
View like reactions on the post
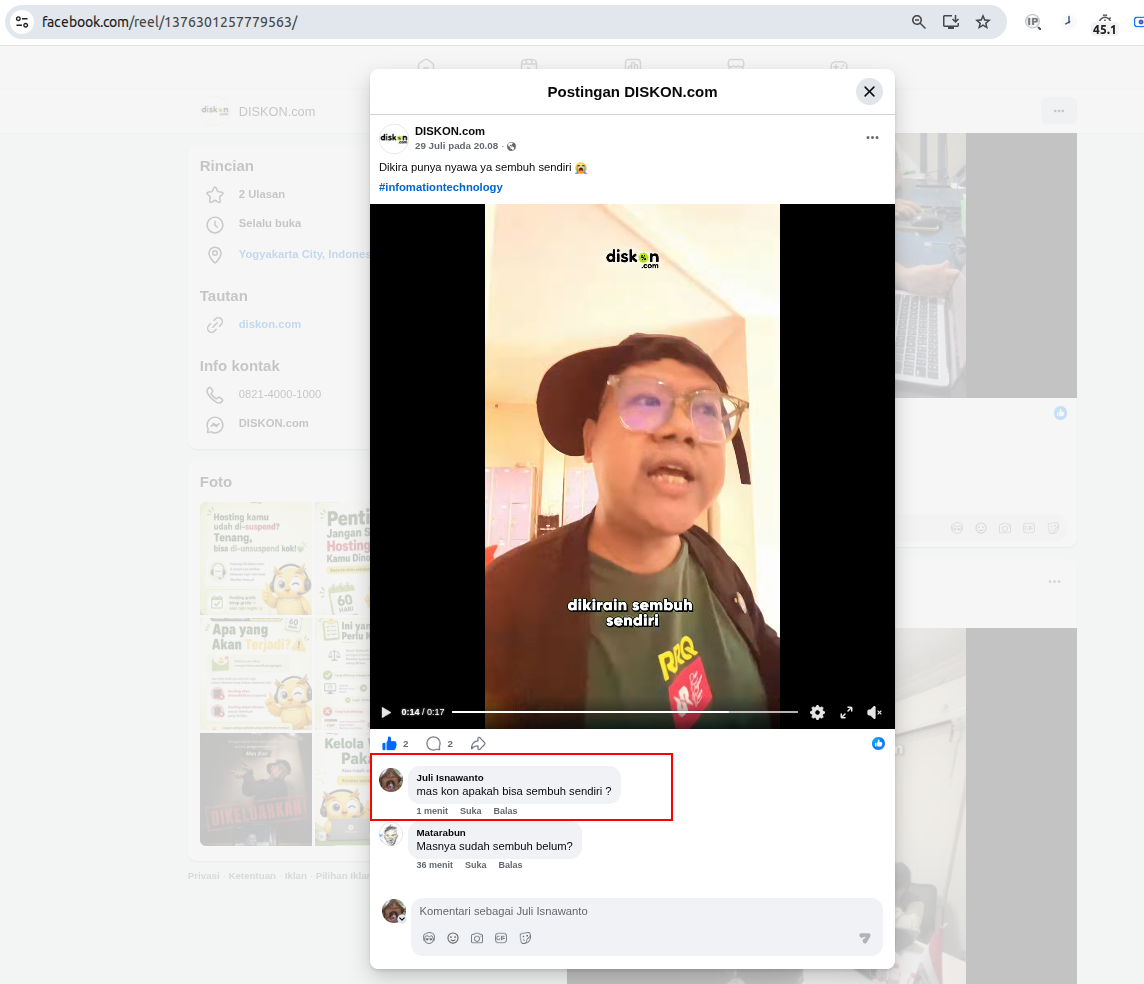point(878,743)
